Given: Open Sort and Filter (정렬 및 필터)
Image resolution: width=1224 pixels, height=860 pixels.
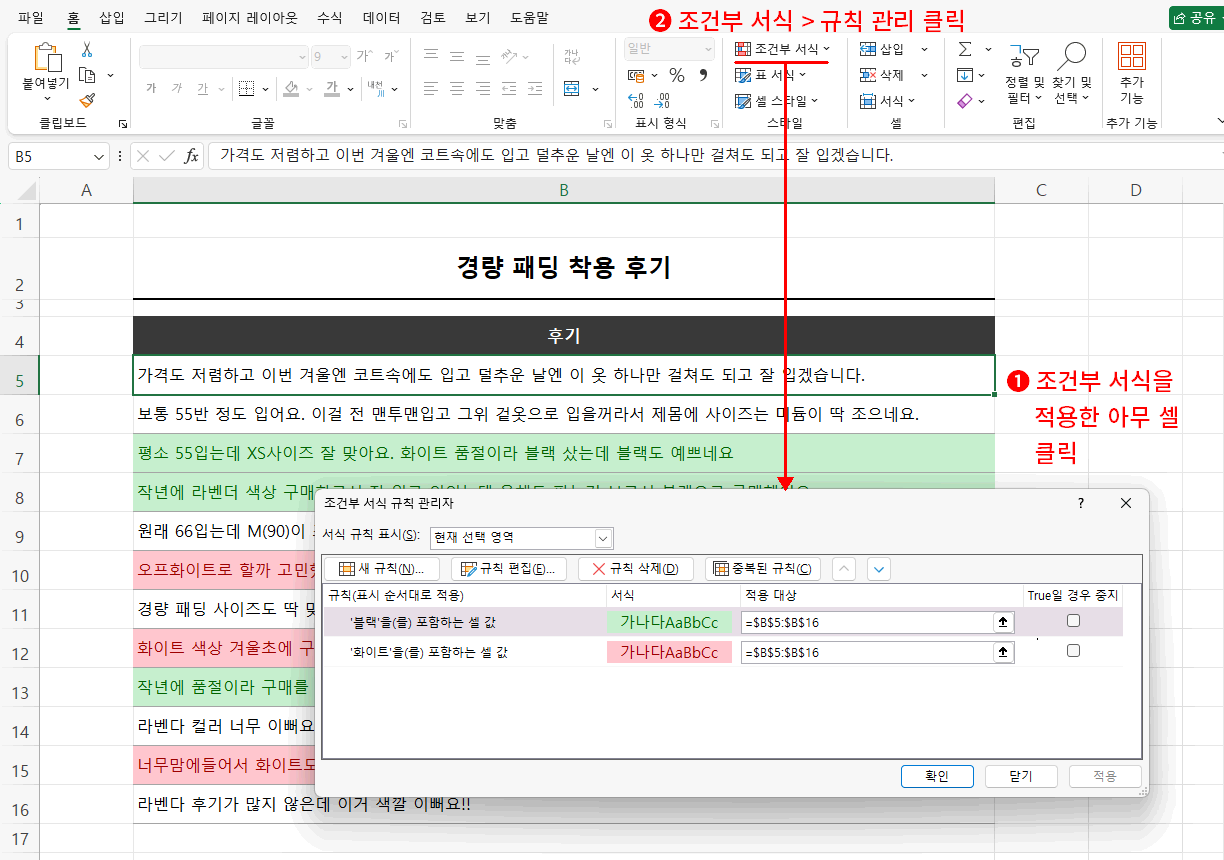Looking at the screenshot, I should (1024, 72).
